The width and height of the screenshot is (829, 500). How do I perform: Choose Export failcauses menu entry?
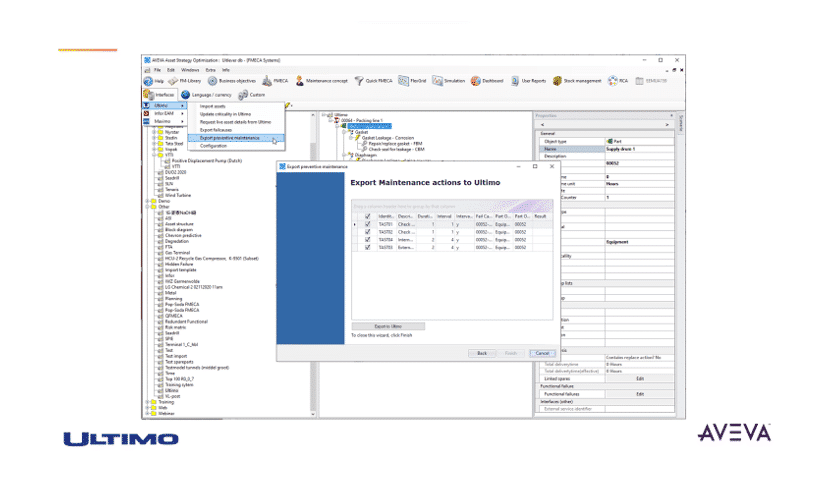pos(236,130)
